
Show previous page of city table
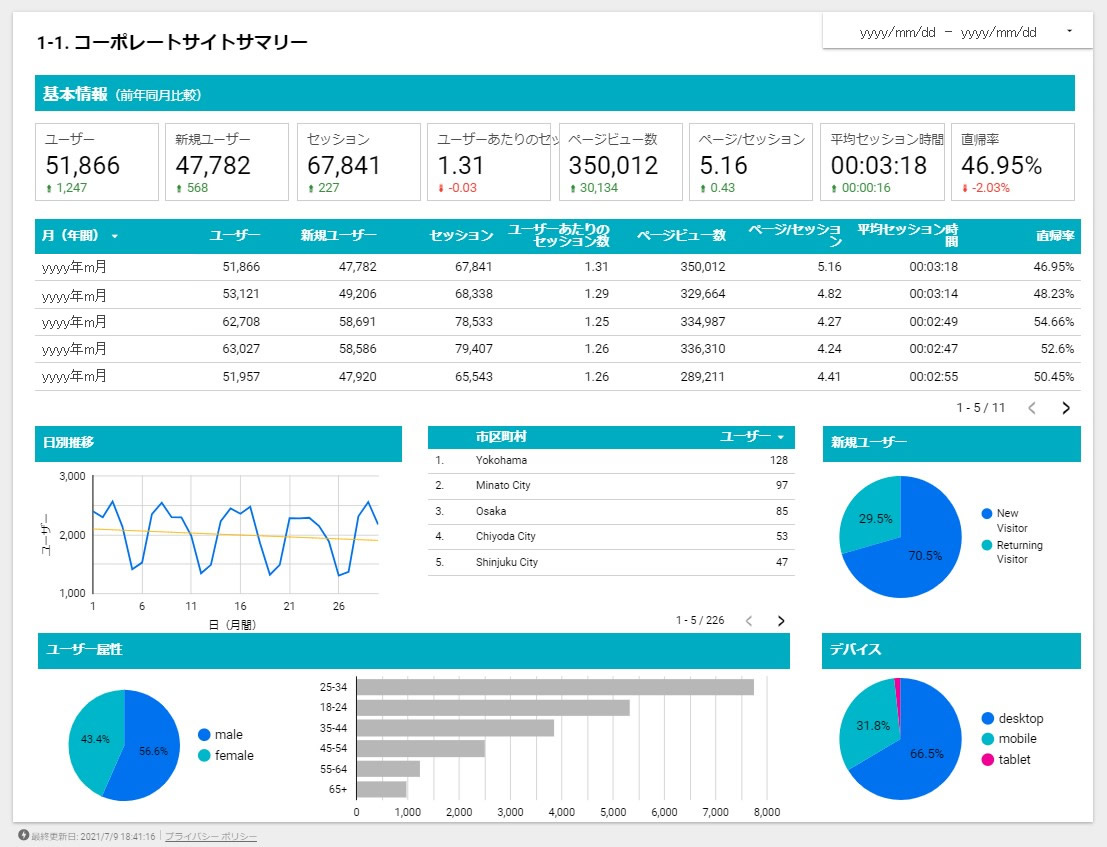[x=749, y=620]
